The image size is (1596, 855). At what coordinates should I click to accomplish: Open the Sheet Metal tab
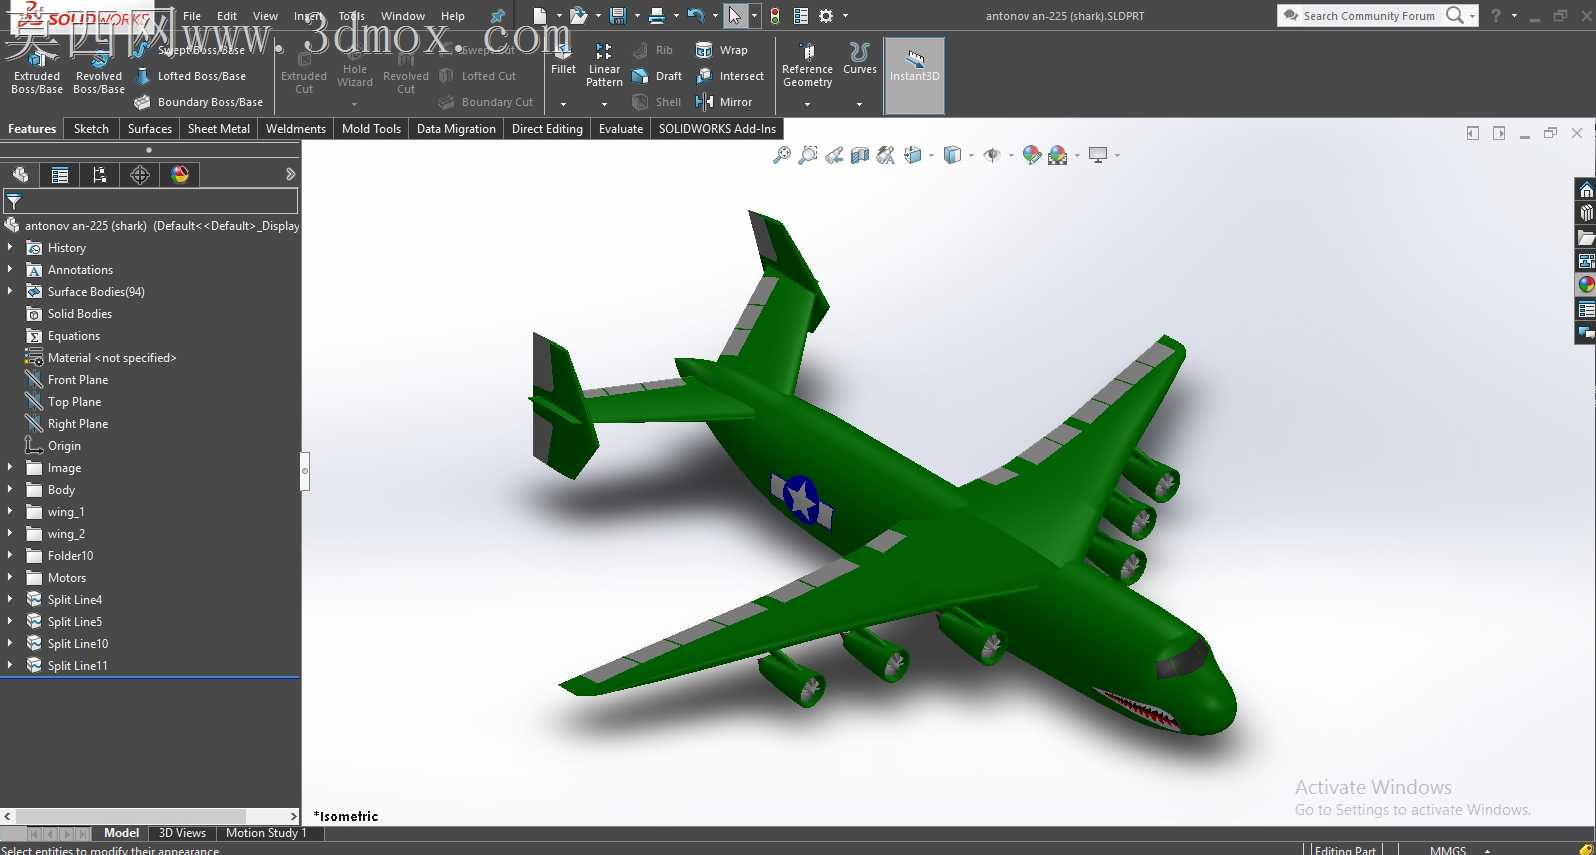[x=219, y=129]
